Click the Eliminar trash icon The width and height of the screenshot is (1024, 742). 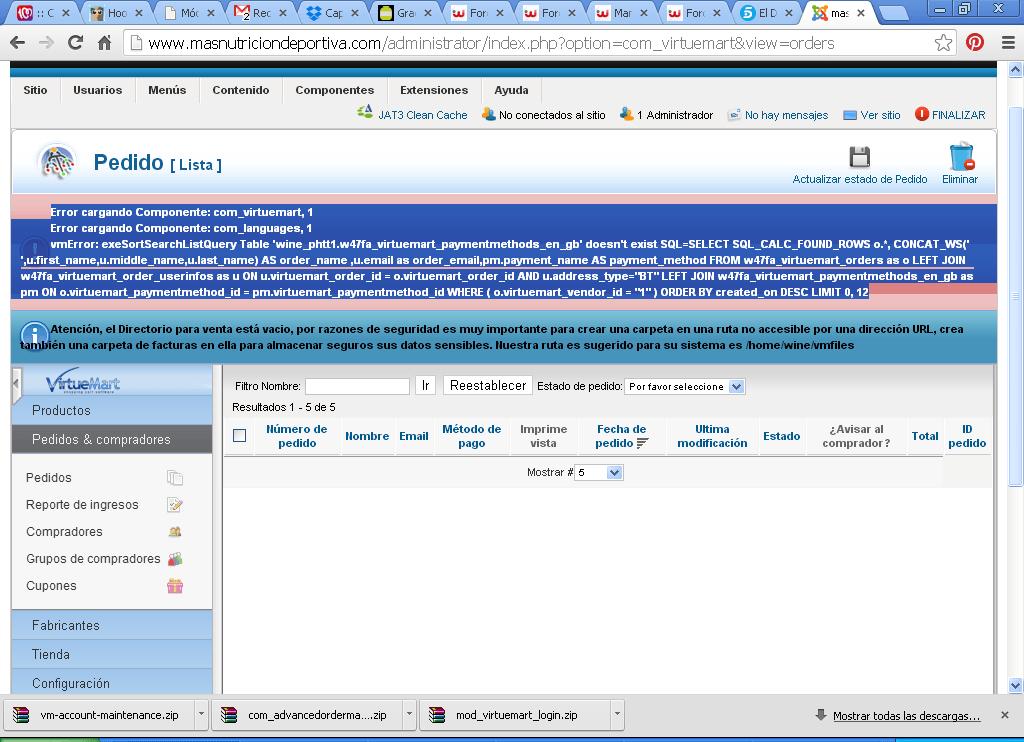tap(961, 157)
